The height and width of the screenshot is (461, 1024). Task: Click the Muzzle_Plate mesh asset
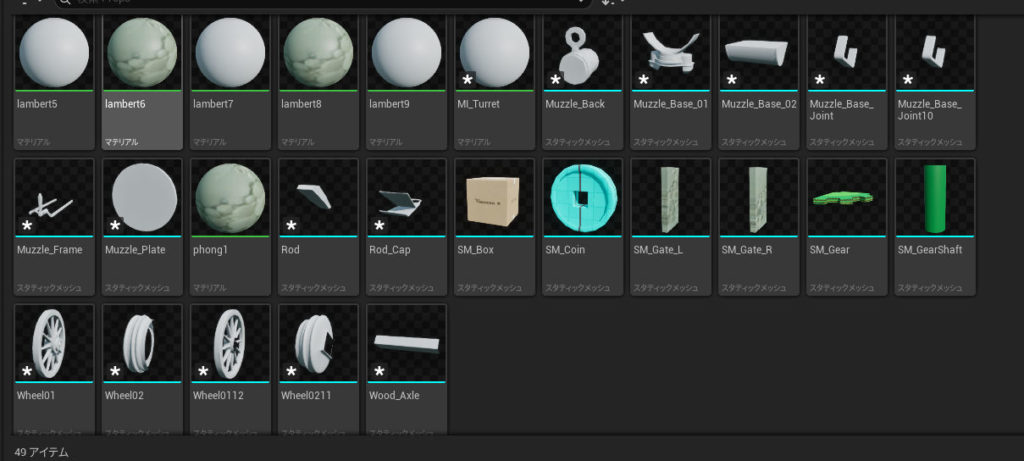pos(142,198)
